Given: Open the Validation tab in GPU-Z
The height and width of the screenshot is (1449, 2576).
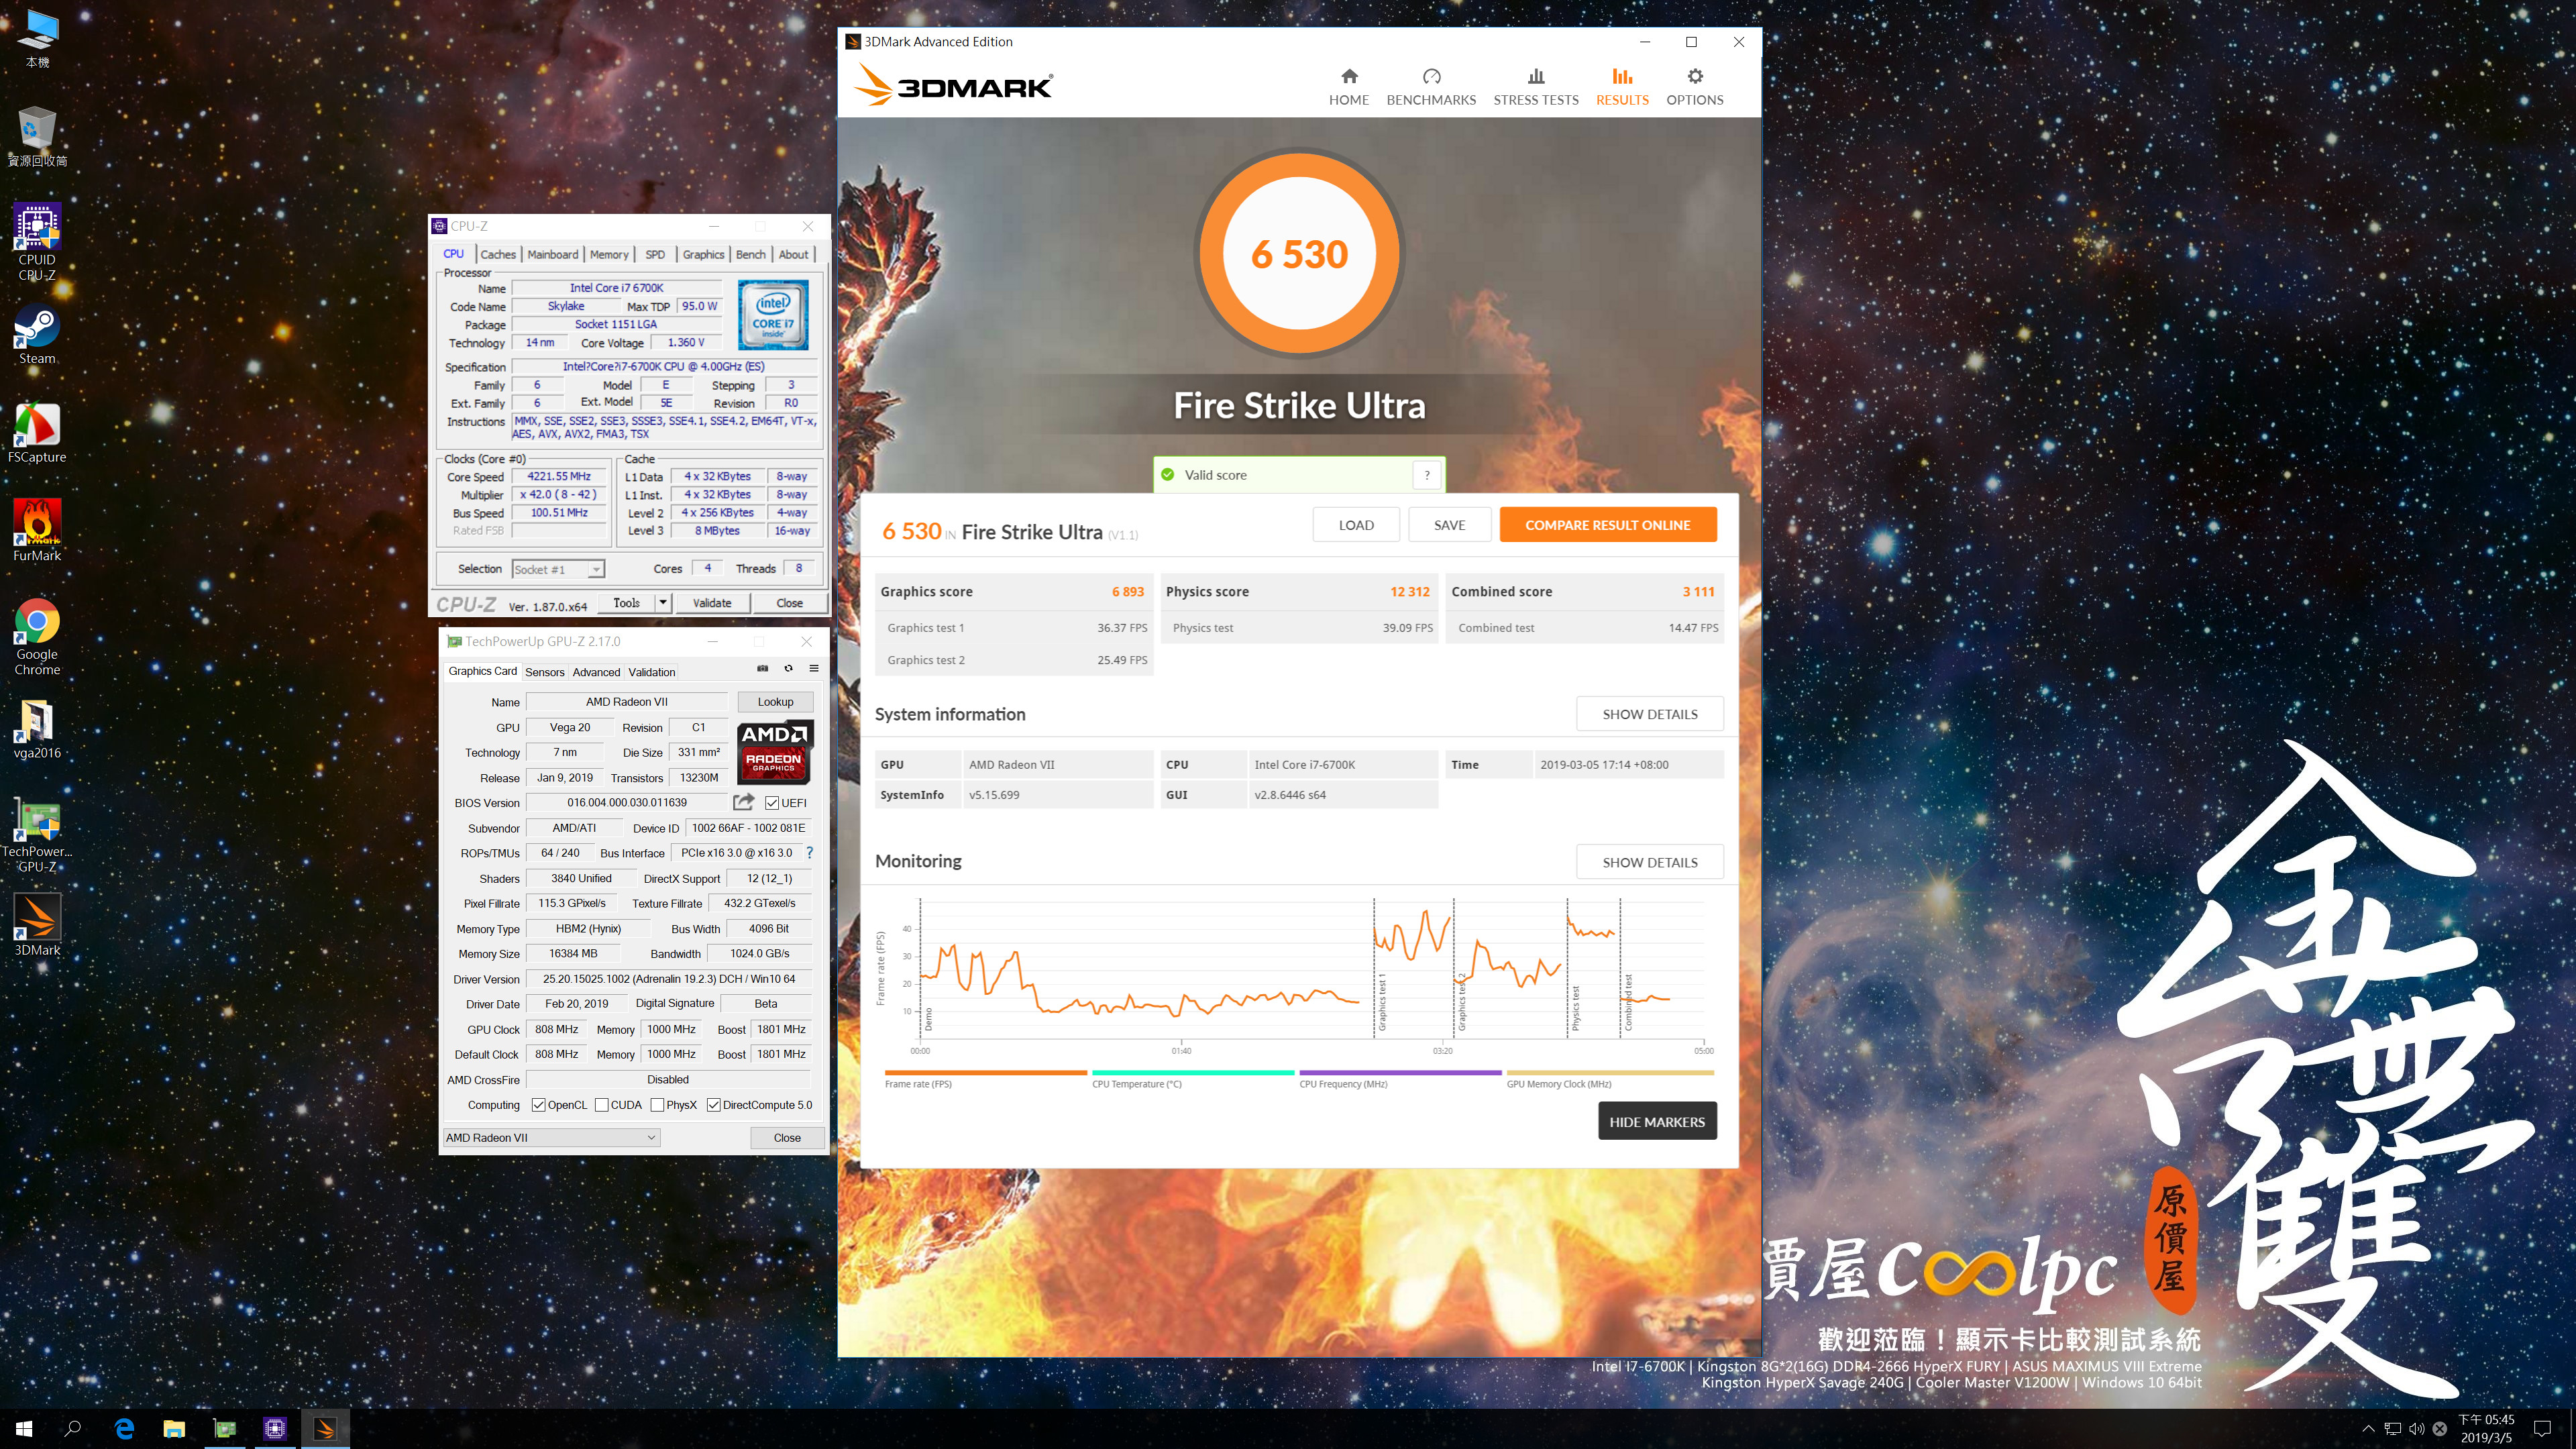Looking at the screenshot, I should pyautogui.click(x=652, y=672).
